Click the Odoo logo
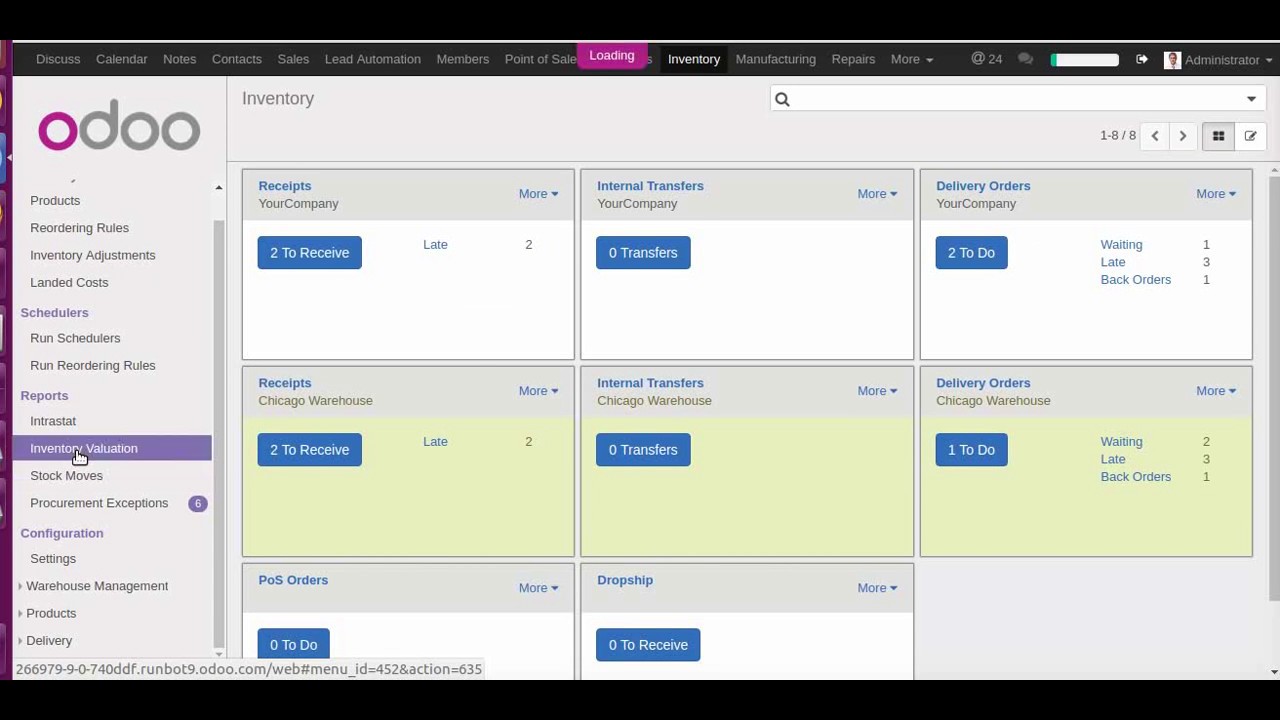This screenshot has height=720, width=1280. 119,125
